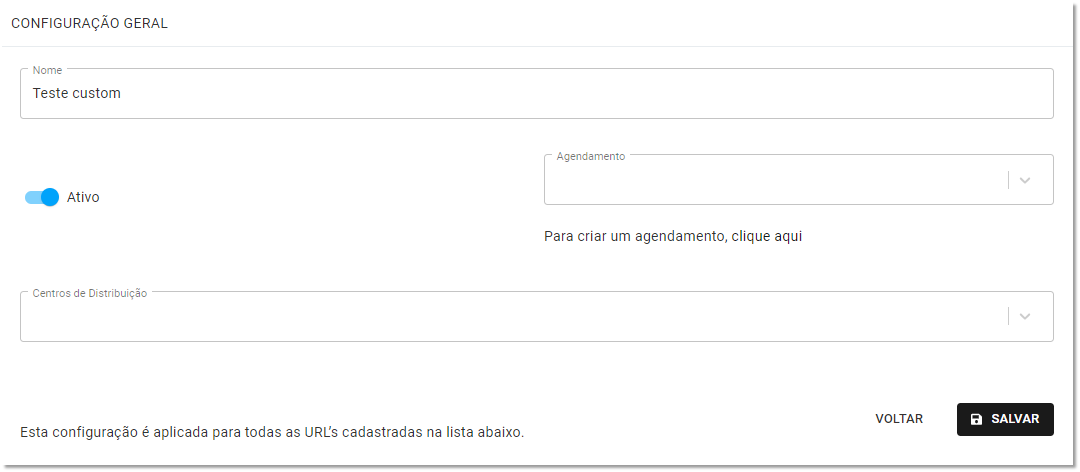Click the 'Teste custom' text in Nome
Image resolution: width=1080 pixels, height=472 pixels.
coord(76,93)
